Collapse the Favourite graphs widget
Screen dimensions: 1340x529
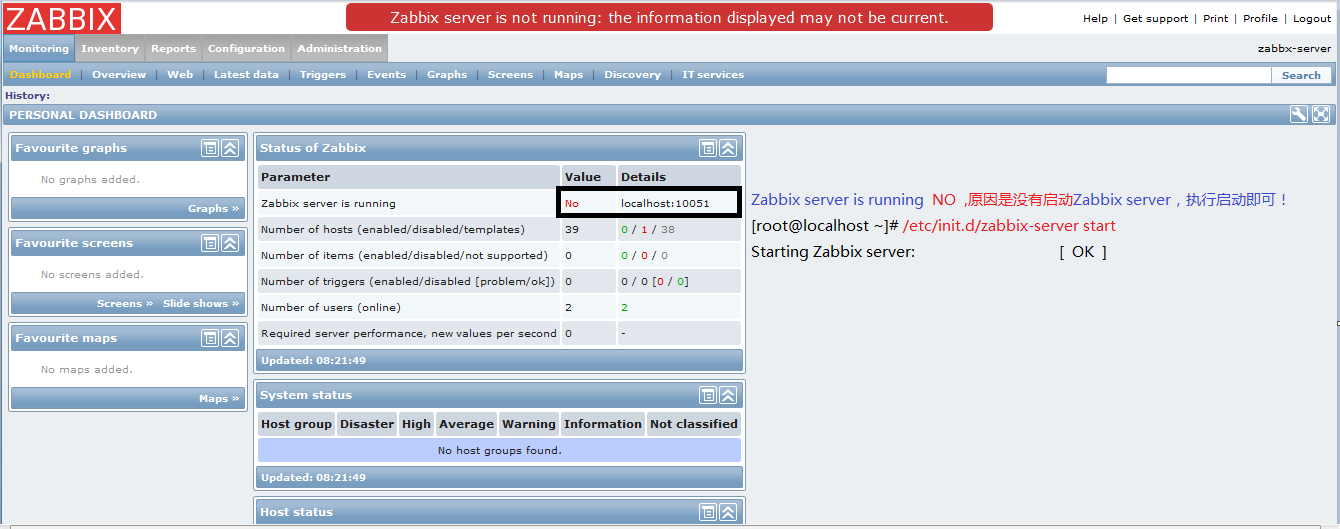[230, 148]
